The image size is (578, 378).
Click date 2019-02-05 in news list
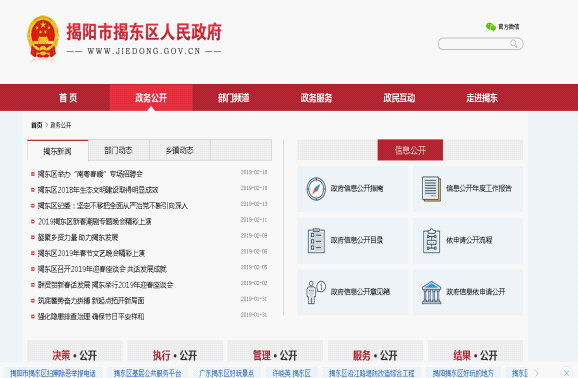pyautogui.click(x=254, y=267)
